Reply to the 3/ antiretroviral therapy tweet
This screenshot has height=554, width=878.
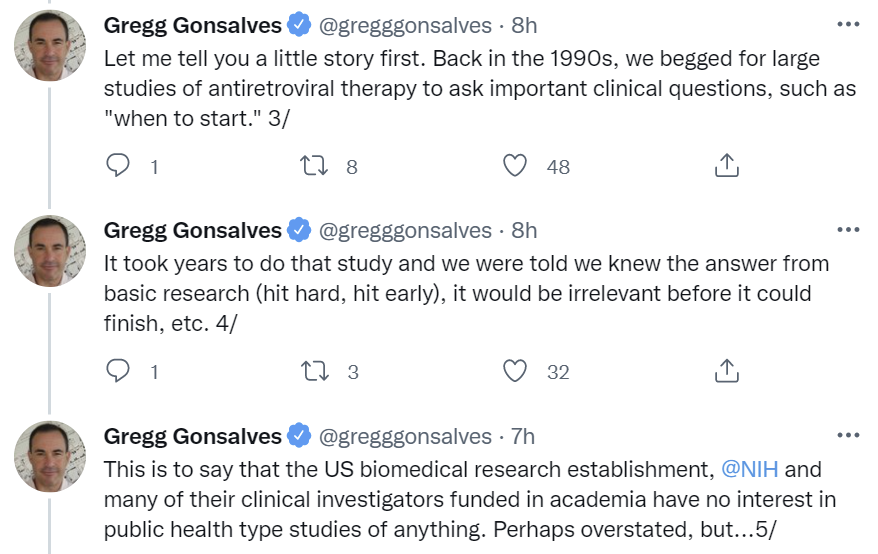point(118,166)
